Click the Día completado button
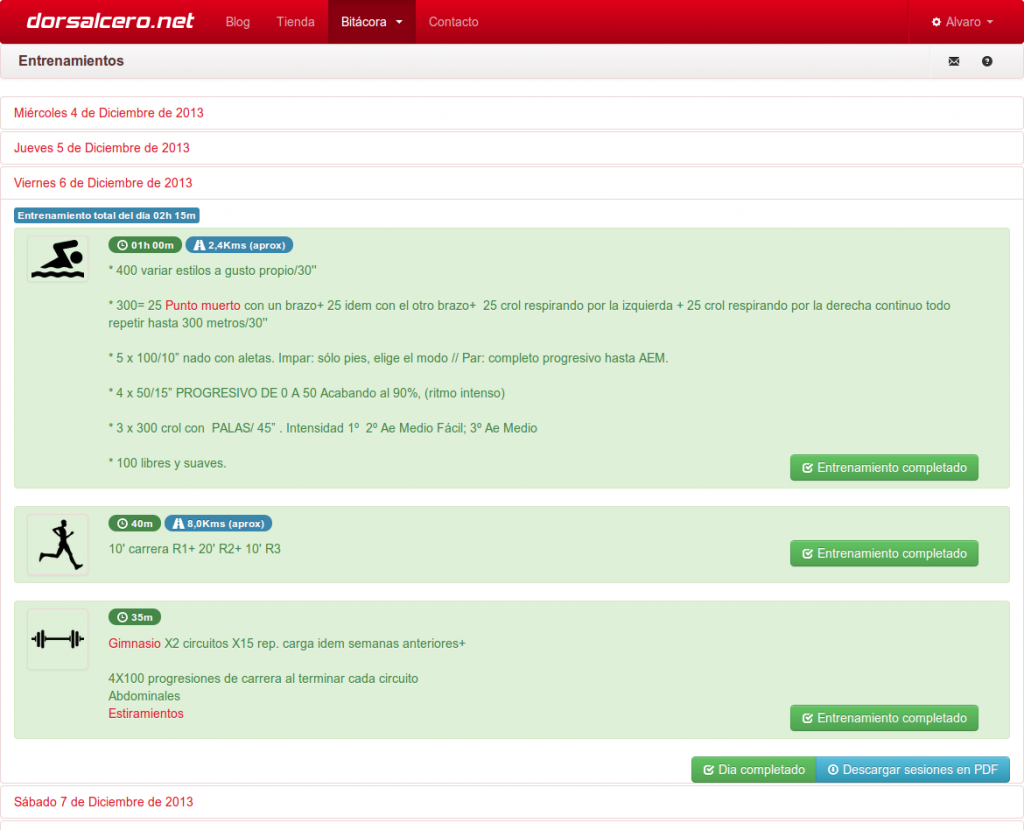 click(754, 770)
